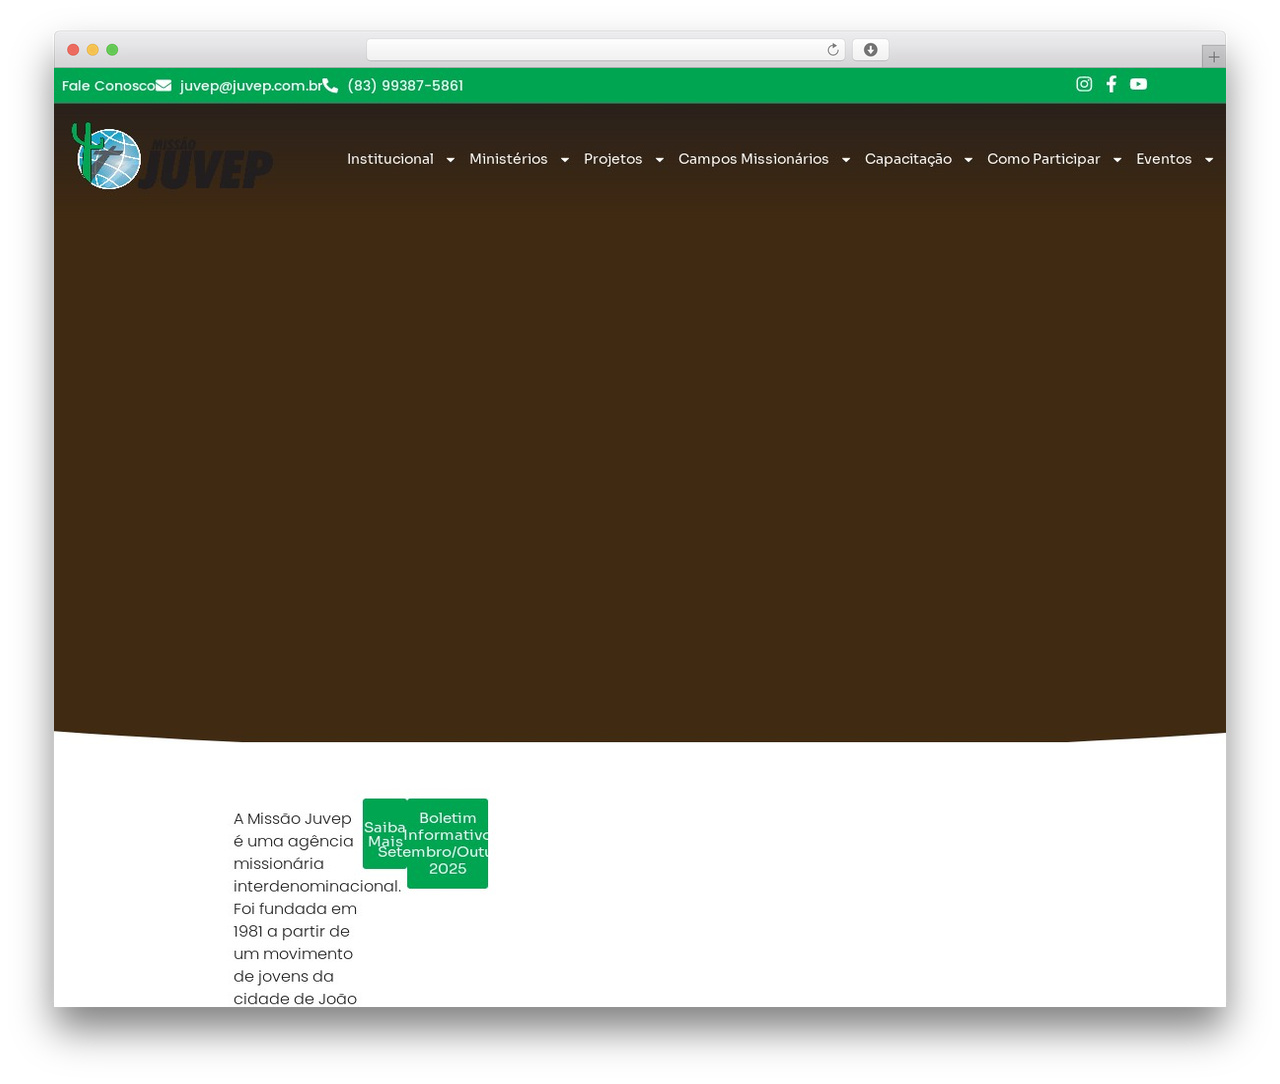Click the juvep@juvep.com.br email link

(250, 86)
